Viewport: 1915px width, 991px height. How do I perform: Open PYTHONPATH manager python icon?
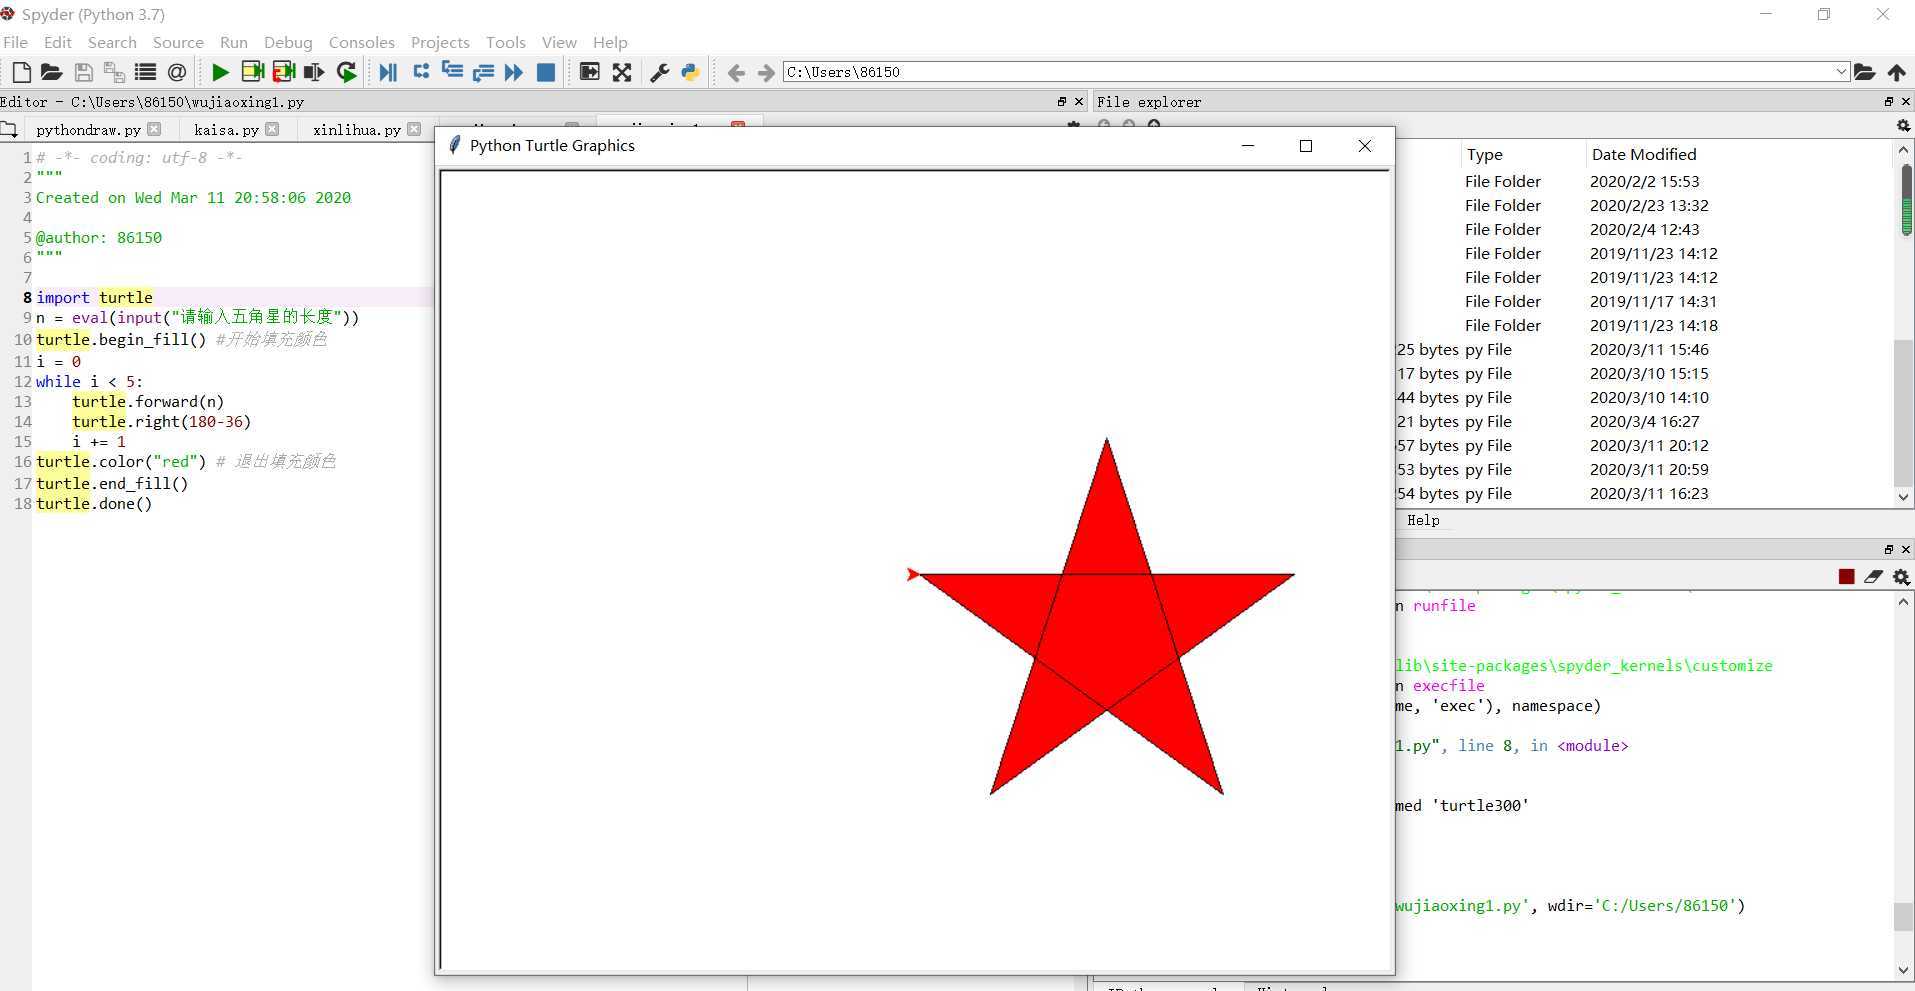[690, 72]
